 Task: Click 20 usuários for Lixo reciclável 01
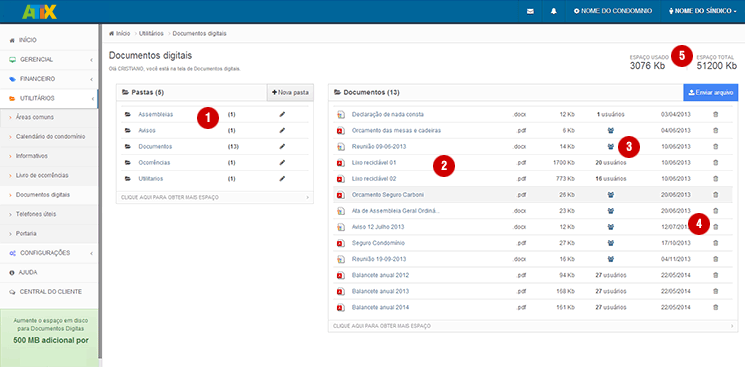coord(611,163)
